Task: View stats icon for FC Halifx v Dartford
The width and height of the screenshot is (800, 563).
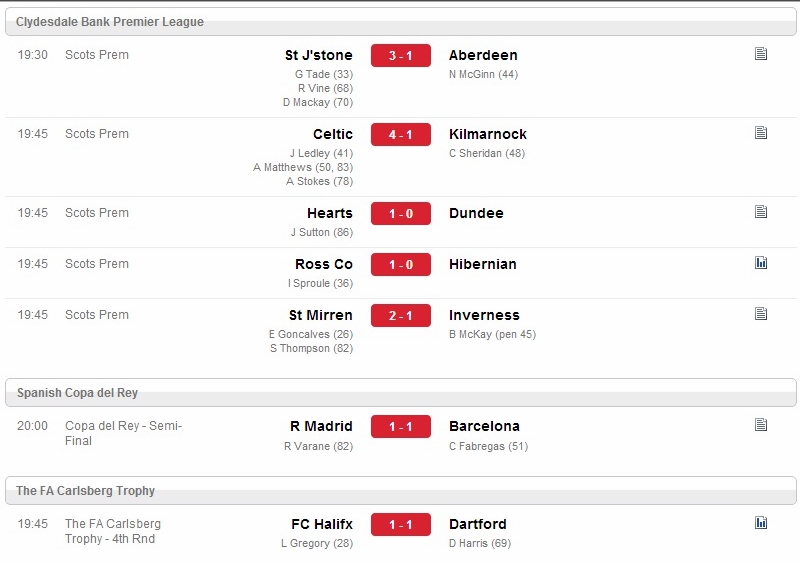Action: 761,523
